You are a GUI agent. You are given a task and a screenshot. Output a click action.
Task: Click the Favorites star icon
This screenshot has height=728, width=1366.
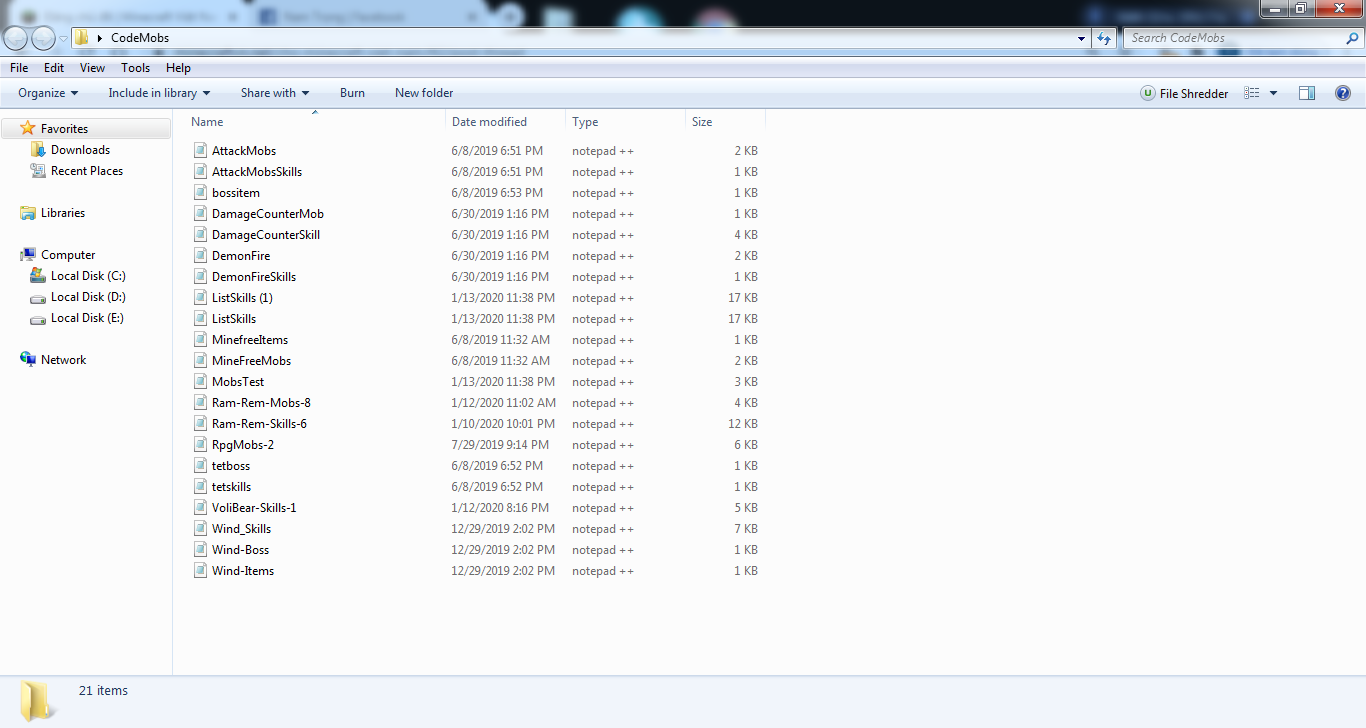(28, 129)
